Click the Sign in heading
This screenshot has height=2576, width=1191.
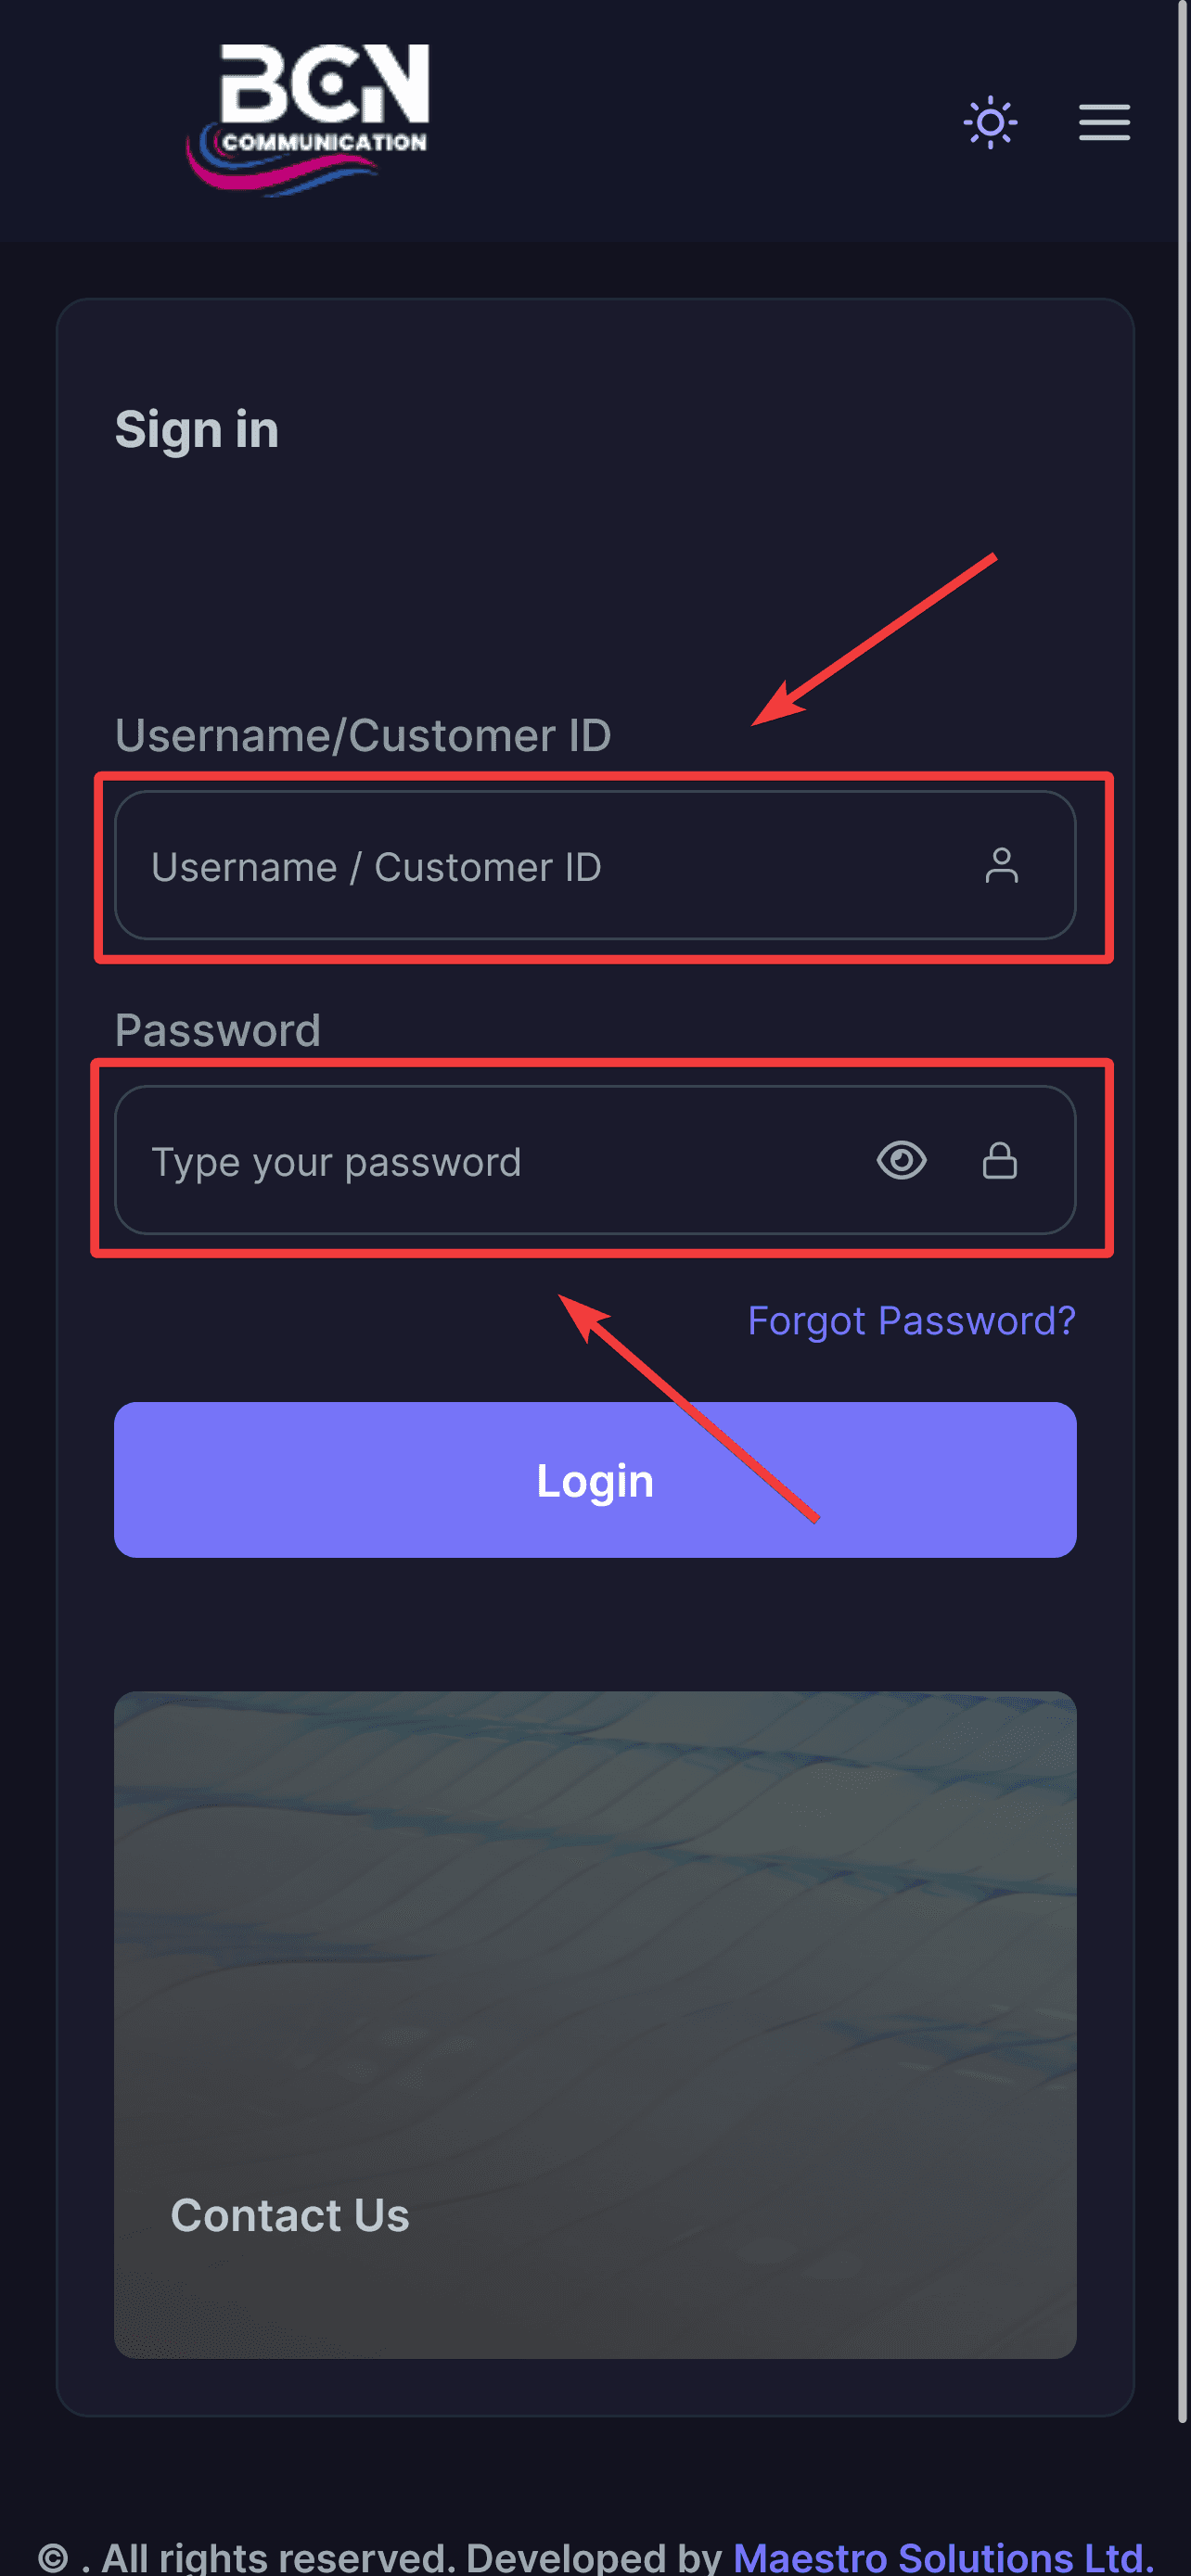[x=197, y=430]
